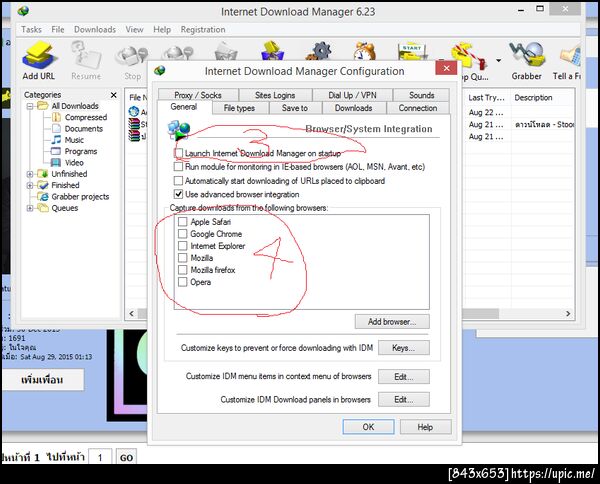Switch to the Connection tab
The width and height of the screenshot is (600, 484).
tap(418, 108)
